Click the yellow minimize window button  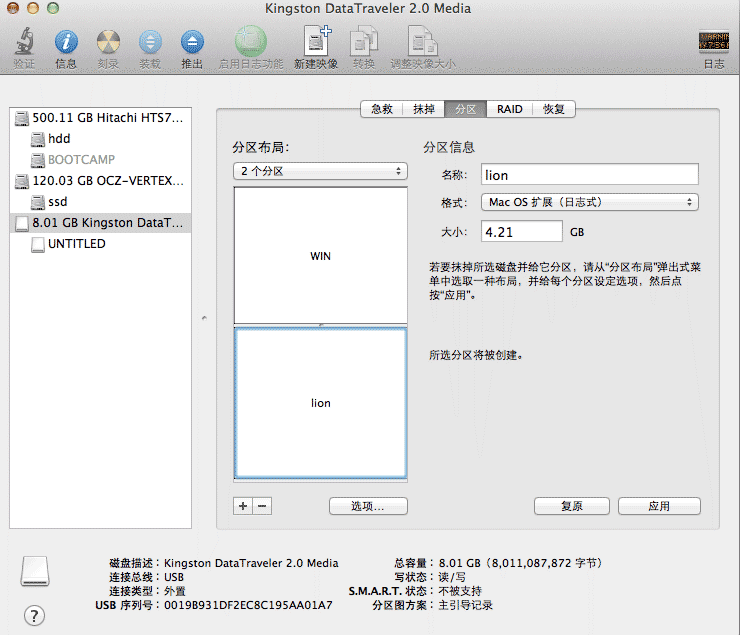[33, 8]
